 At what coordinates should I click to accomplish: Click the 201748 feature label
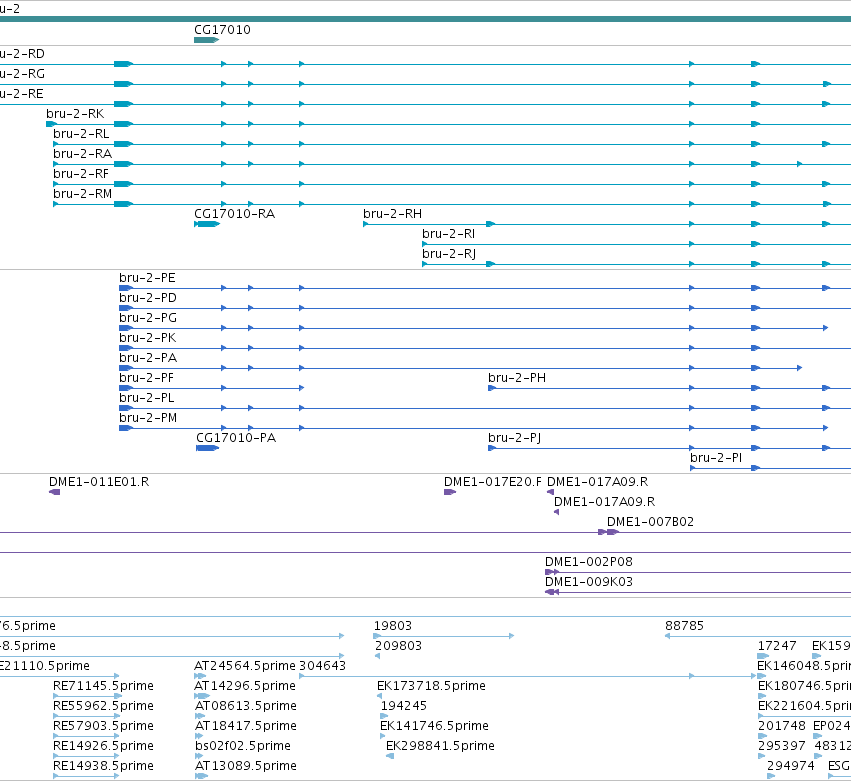(782, 726)
